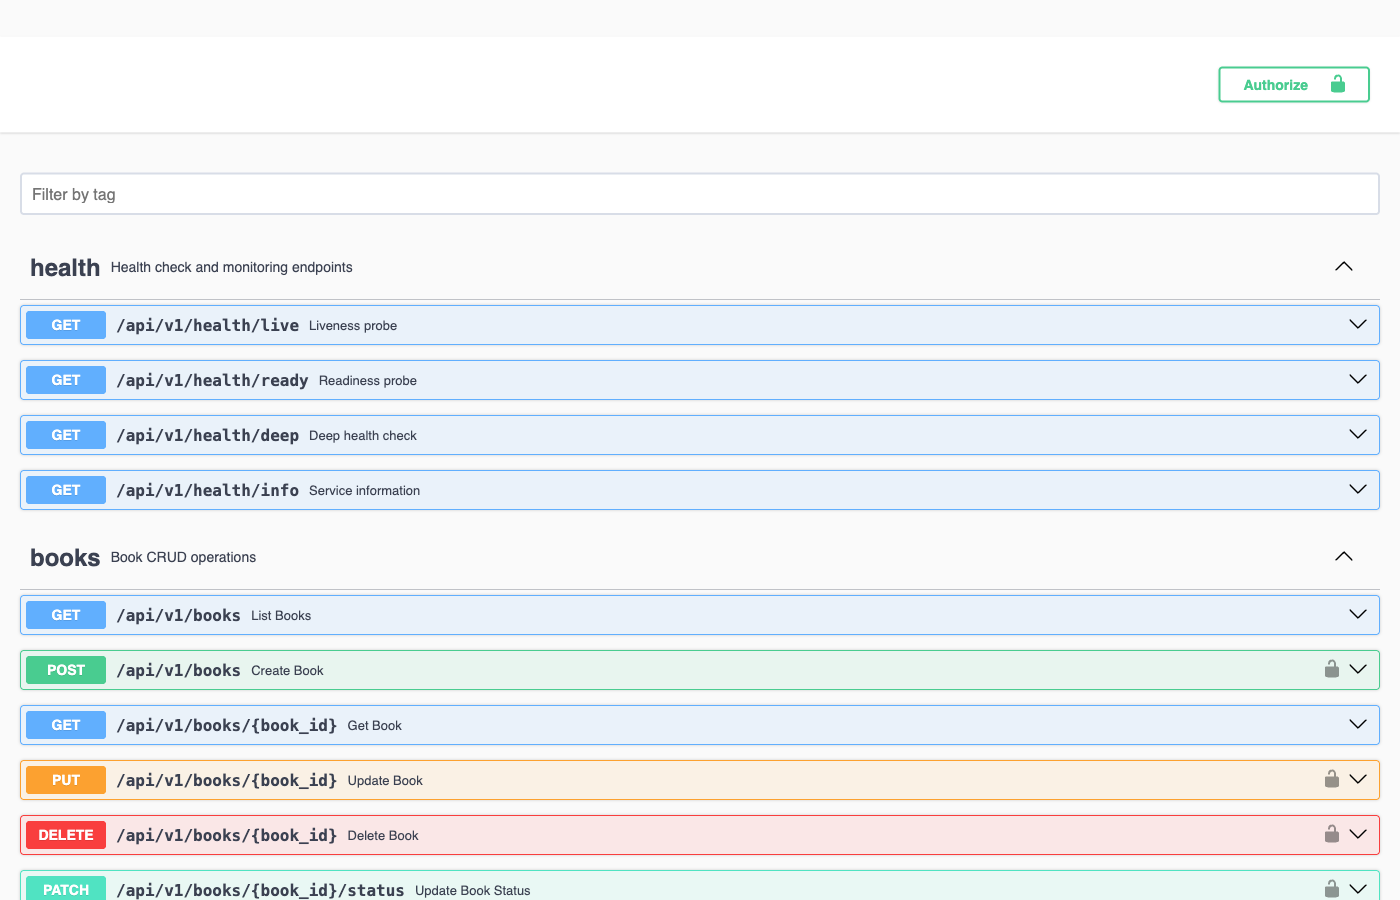Click the PUT badge on Update Book

pyautogui.click(x=65, y=779)
